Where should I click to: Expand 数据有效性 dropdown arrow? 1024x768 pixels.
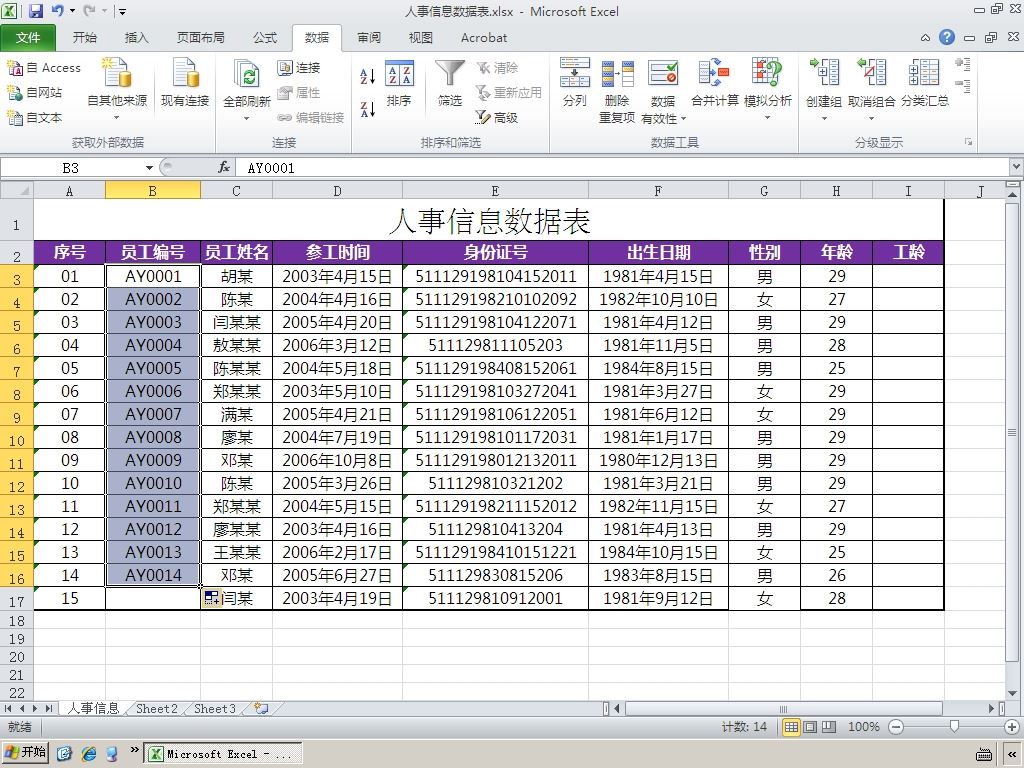coord(683,119)
